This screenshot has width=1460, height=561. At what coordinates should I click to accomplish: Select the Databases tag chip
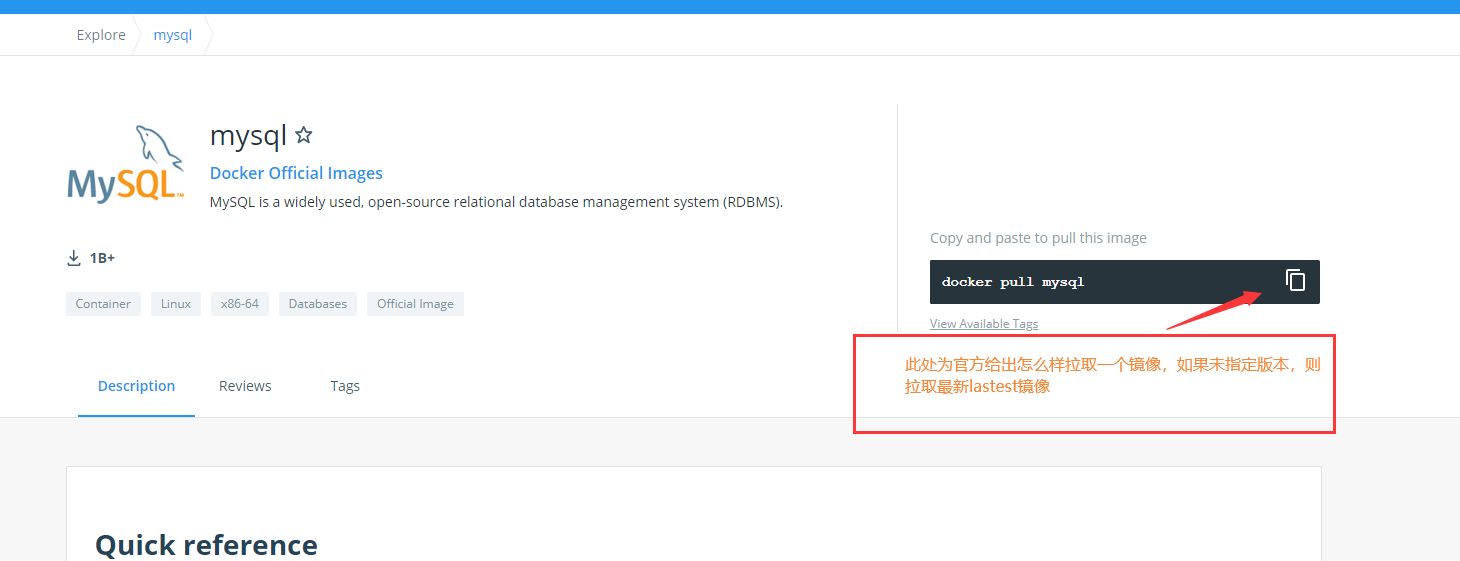click(x=318, y=304)
